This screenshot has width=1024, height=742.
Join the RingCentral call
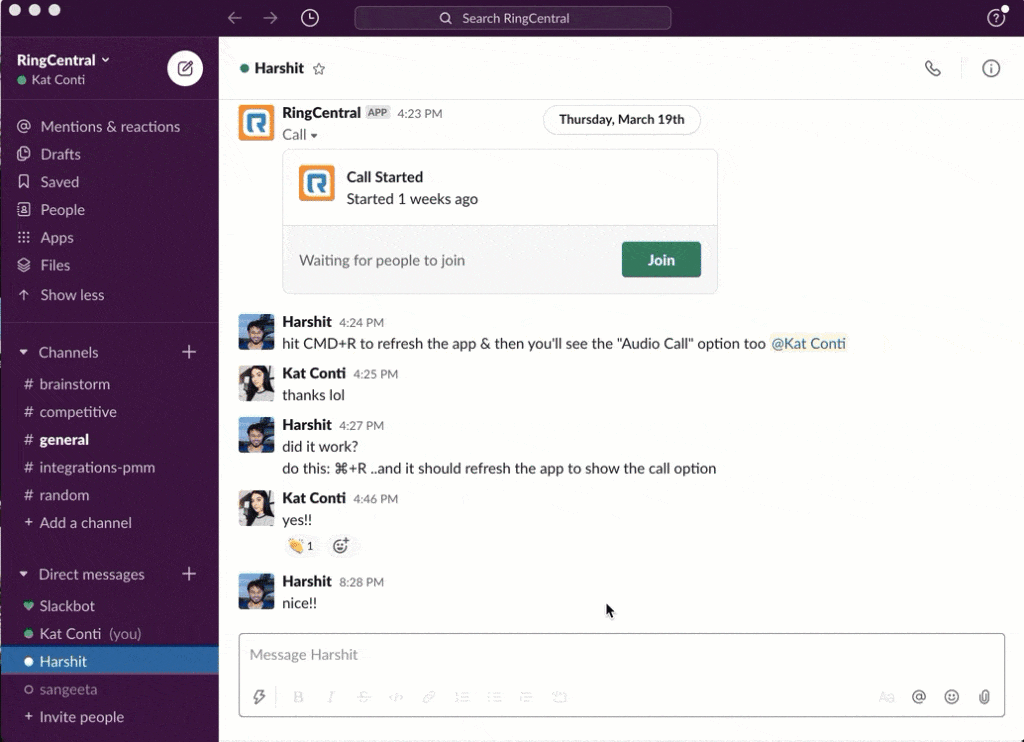point(661,260)
